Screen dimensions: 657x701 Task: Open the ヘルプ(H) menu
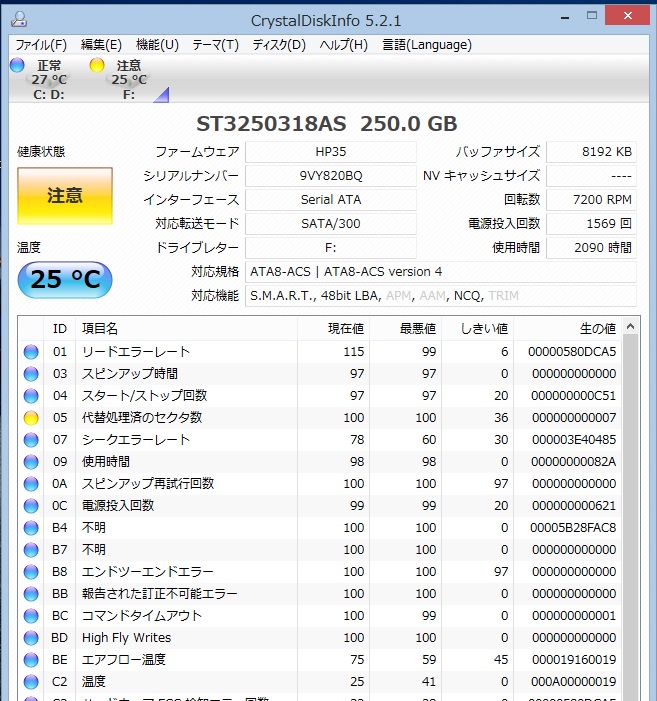point(343,45)
